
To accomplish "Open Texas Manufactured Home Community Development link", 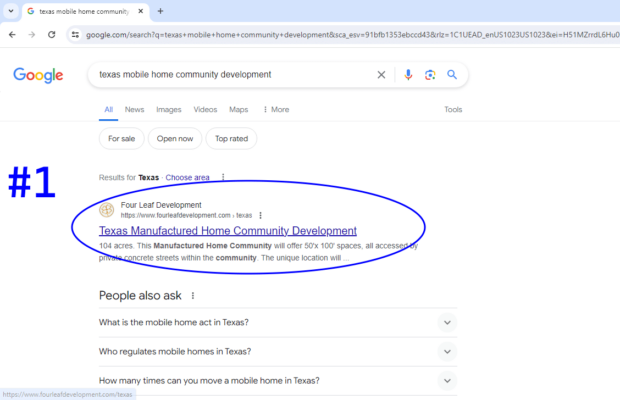I will tap(227, 231).
